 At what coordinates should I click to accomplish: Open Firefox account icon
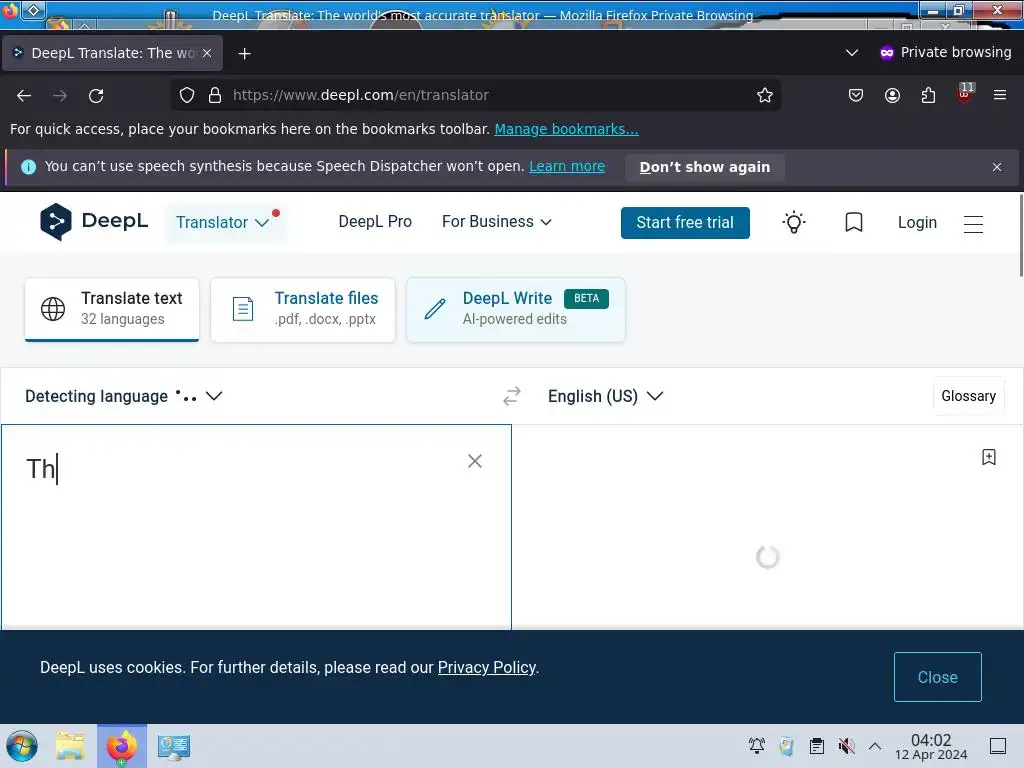click(x=892, y=95)
